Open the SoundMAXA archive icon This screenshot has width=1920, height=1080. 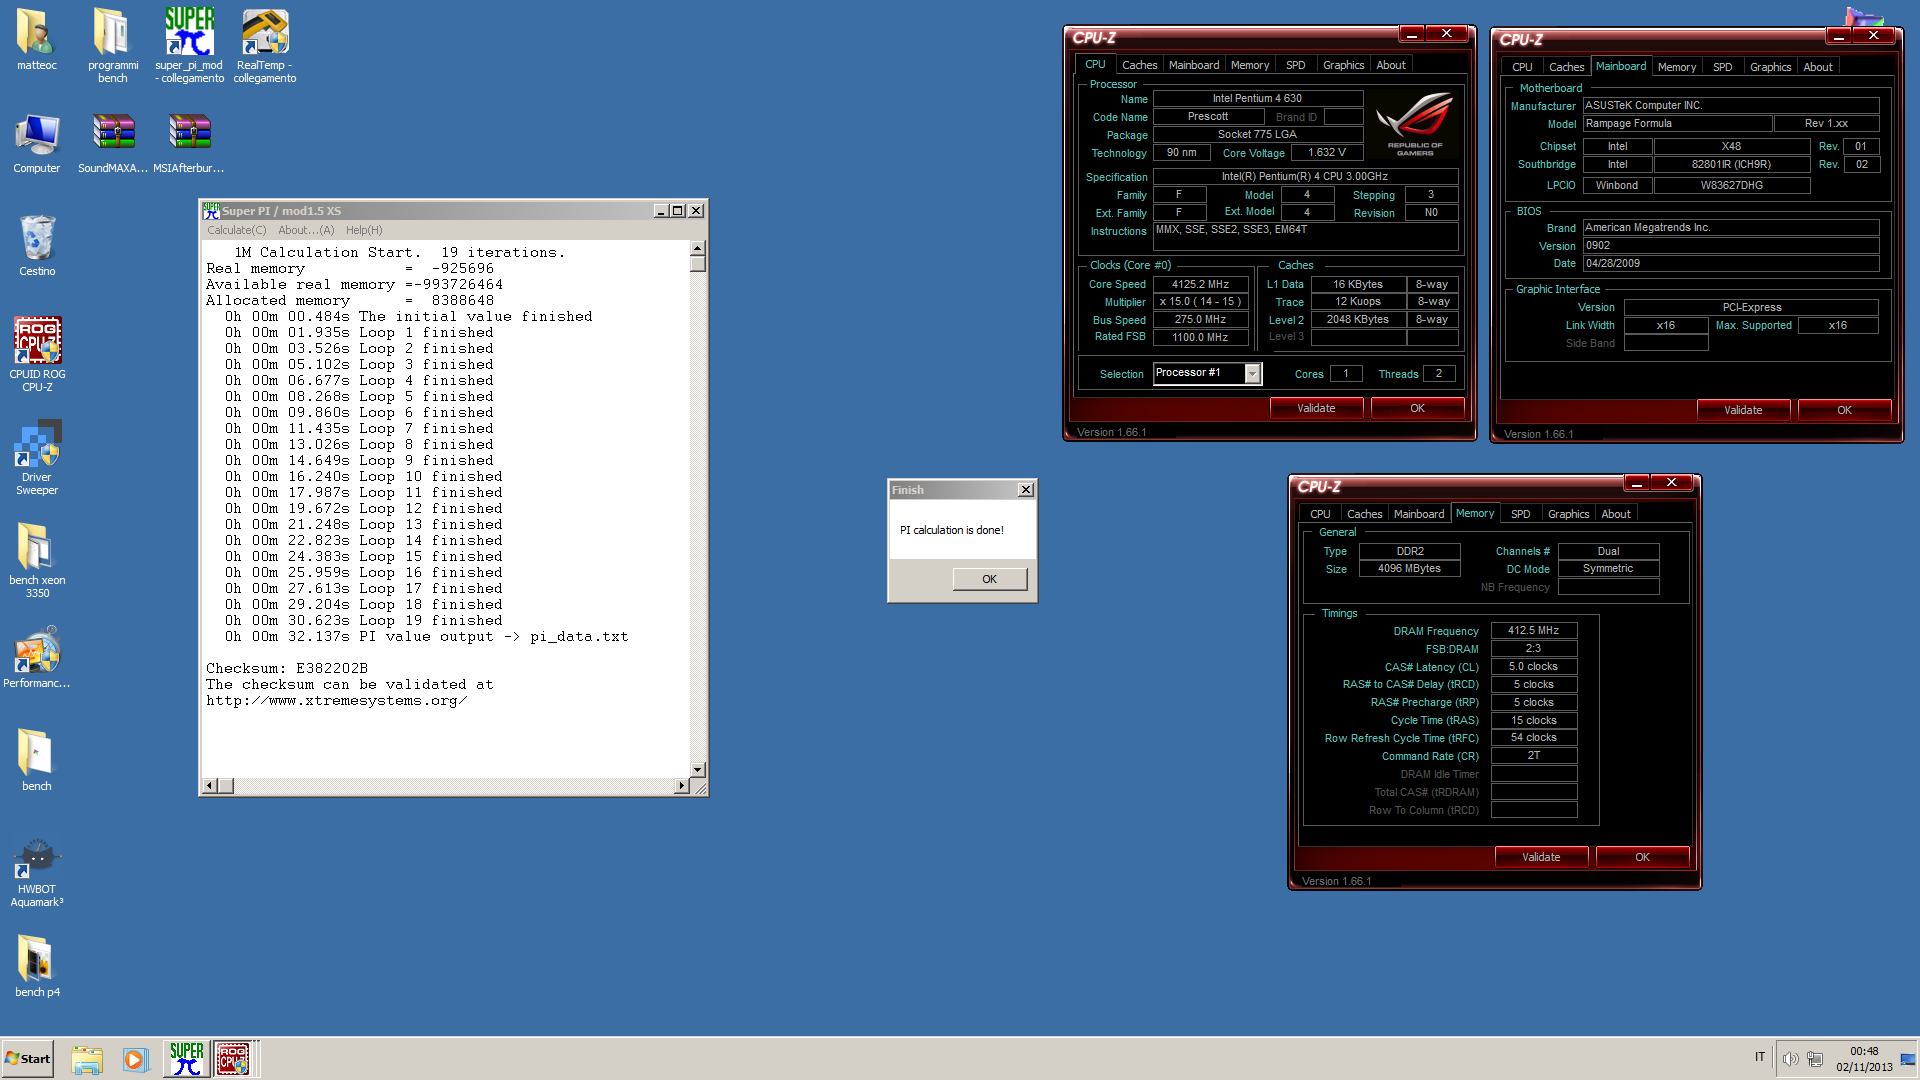pos(113,143)
